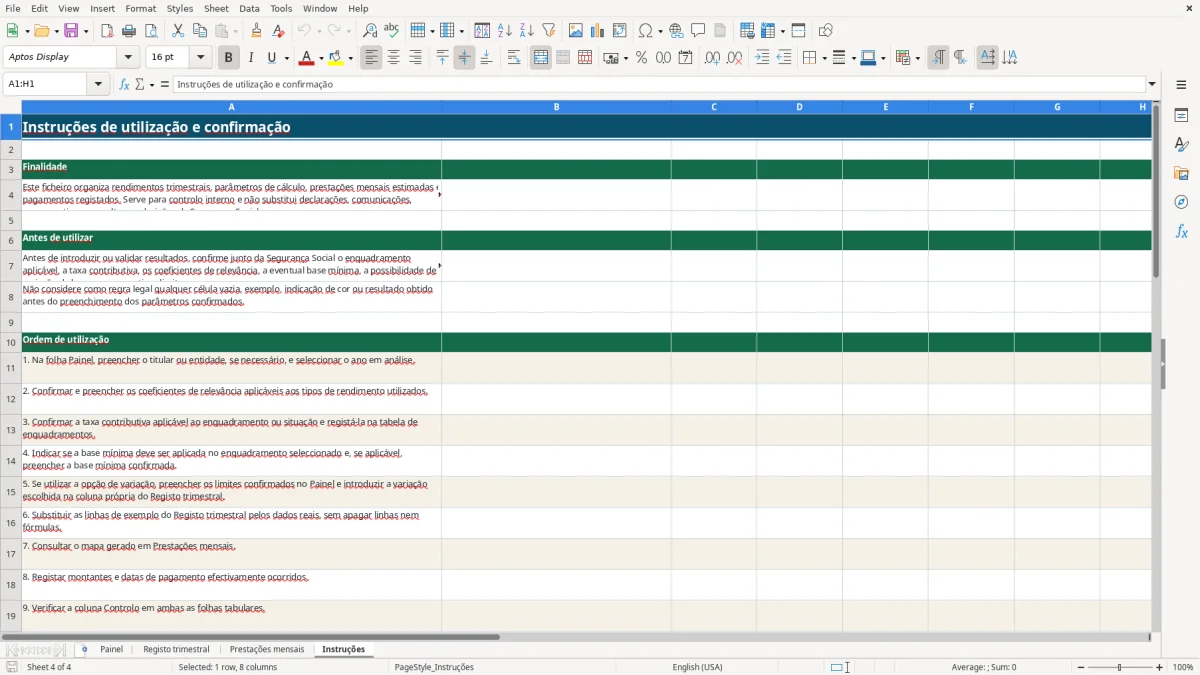Image resolution: width=1200 pixels, height=675 pixels.
Task: Clear direct formatting icon
Action: [279, 31]
